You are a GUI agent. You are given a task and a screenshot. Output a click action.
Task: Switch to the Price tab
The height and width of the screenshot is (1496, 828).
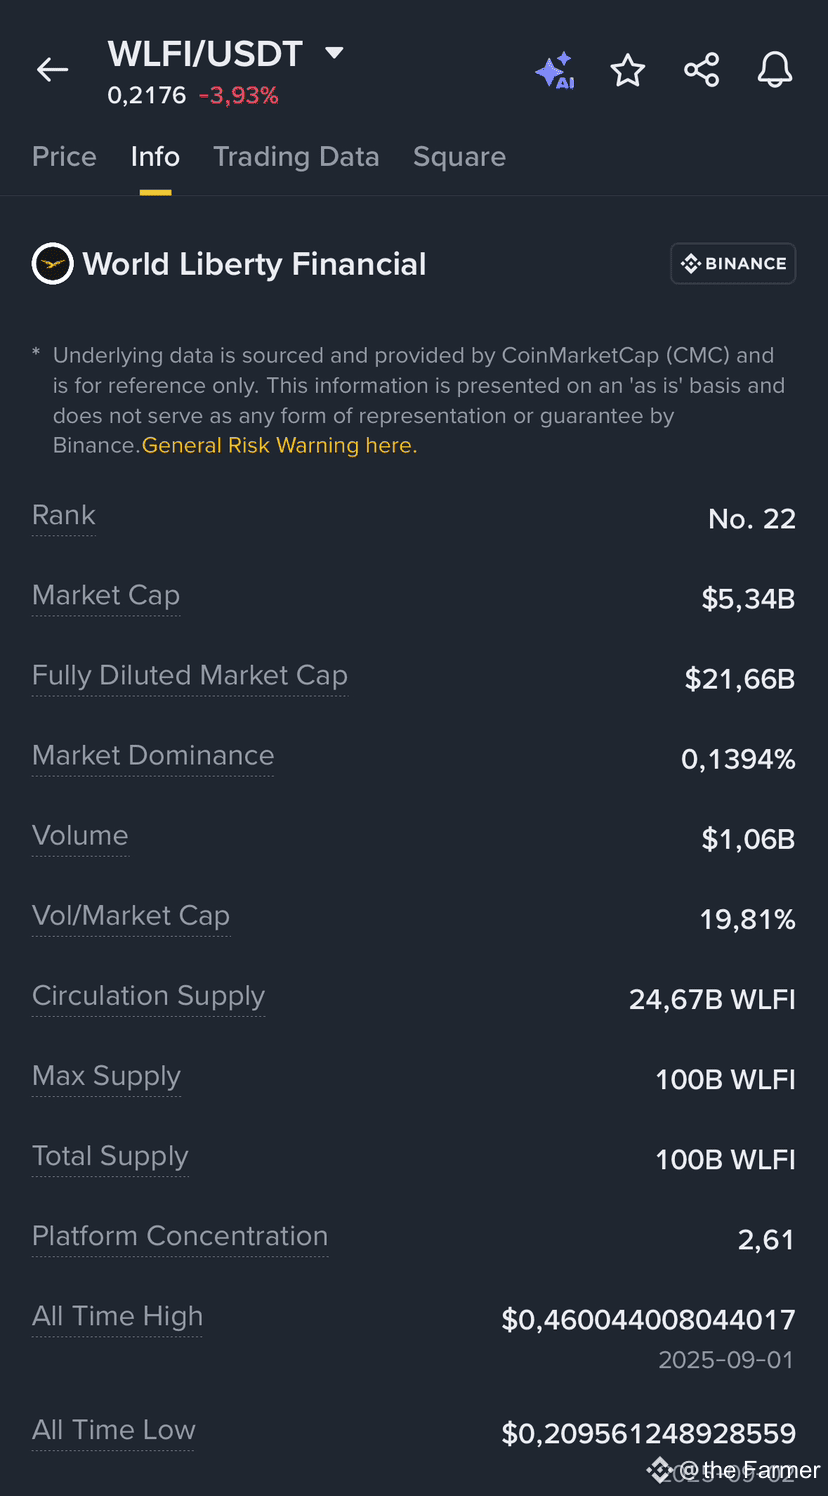coord(64,157)
